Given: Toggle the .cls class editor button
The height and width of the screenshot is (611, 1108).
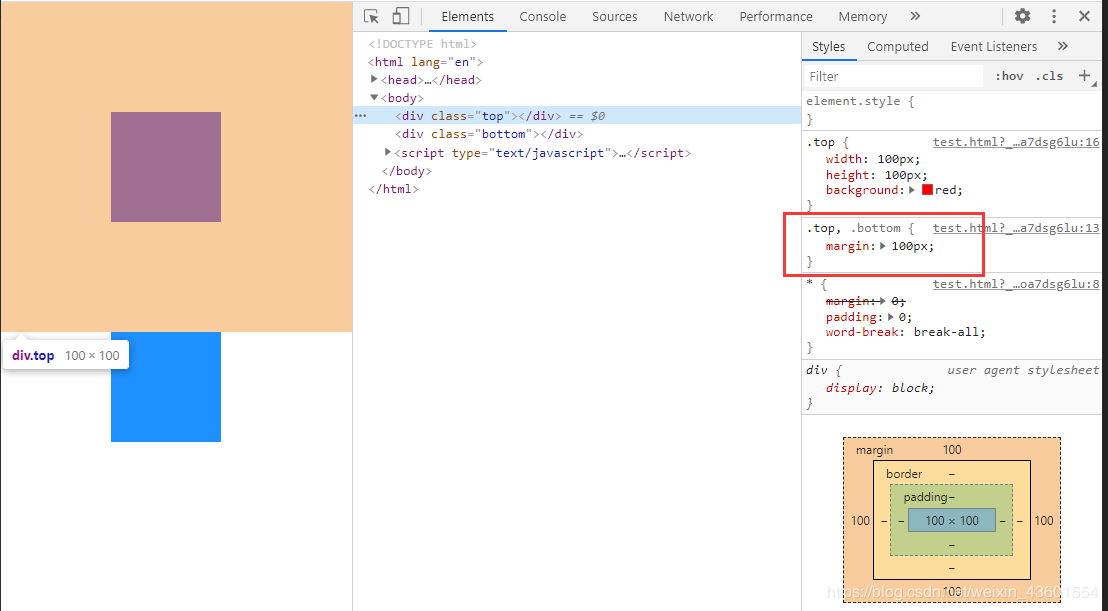Looking at the screenshot, I should click(x=1049, y=76).
